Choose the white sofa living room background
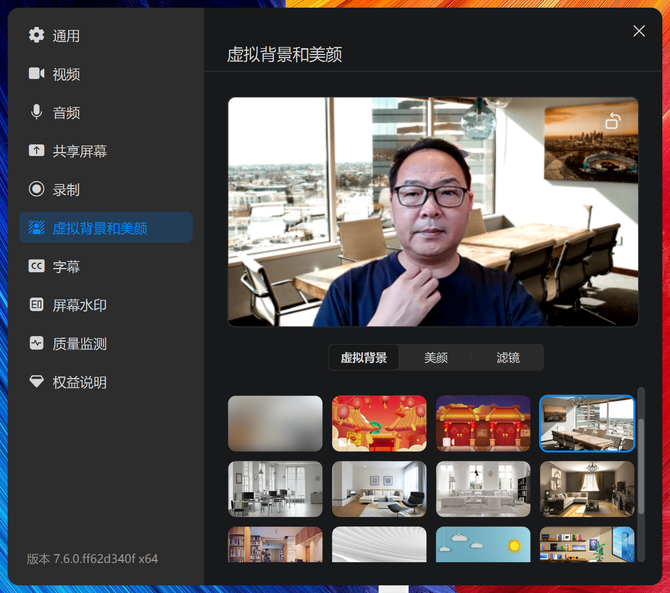The height and width of the screenshot is (593, 670). [483, 489]
